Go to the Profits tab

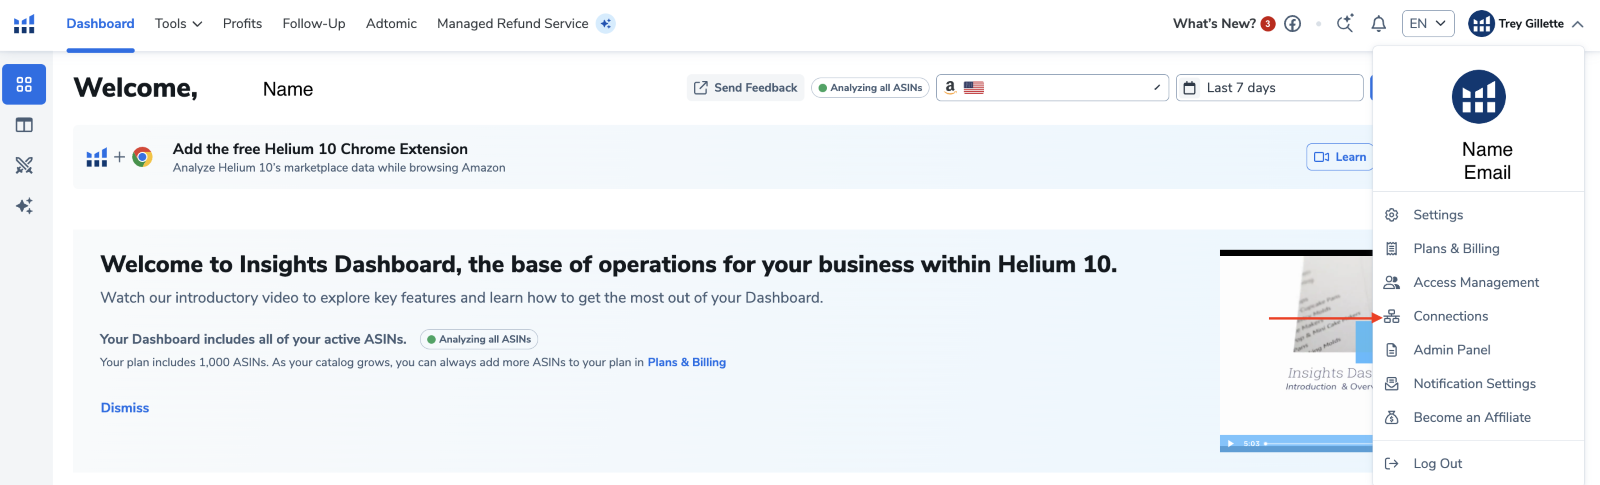point(242,24)
